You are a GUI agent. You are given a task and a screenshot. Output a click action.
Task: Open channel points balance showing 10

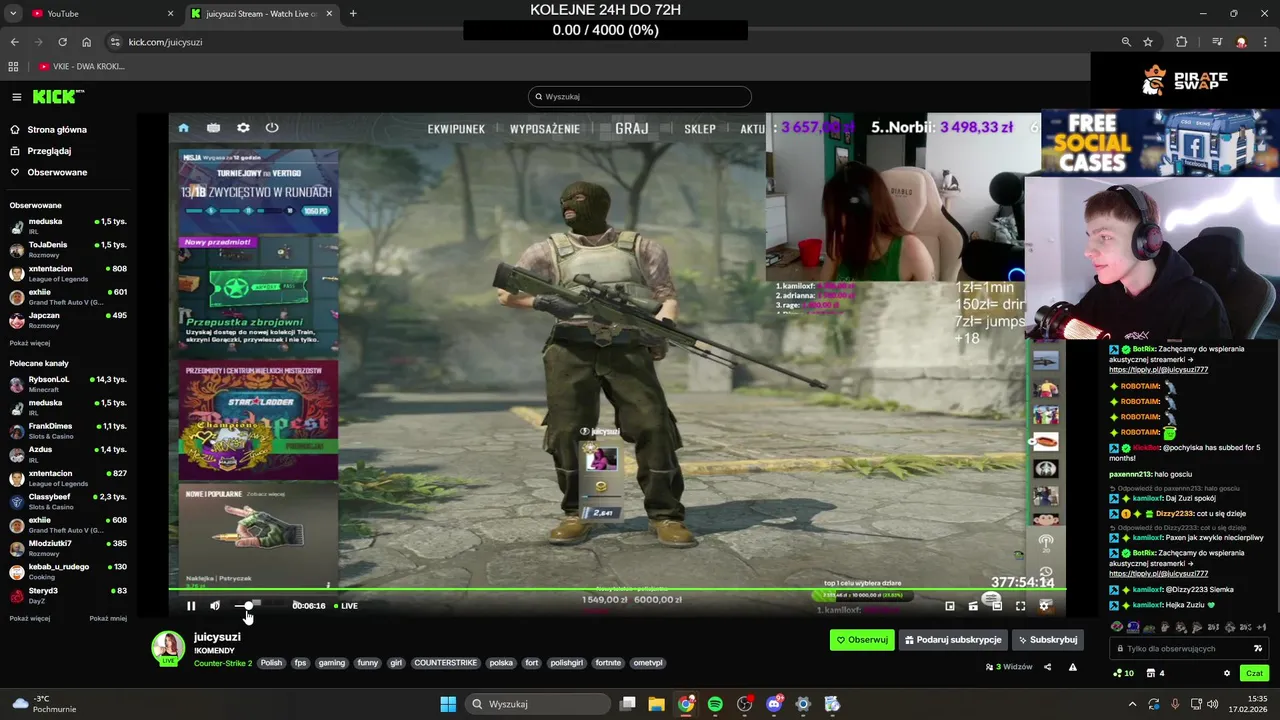click(1123, 673)
